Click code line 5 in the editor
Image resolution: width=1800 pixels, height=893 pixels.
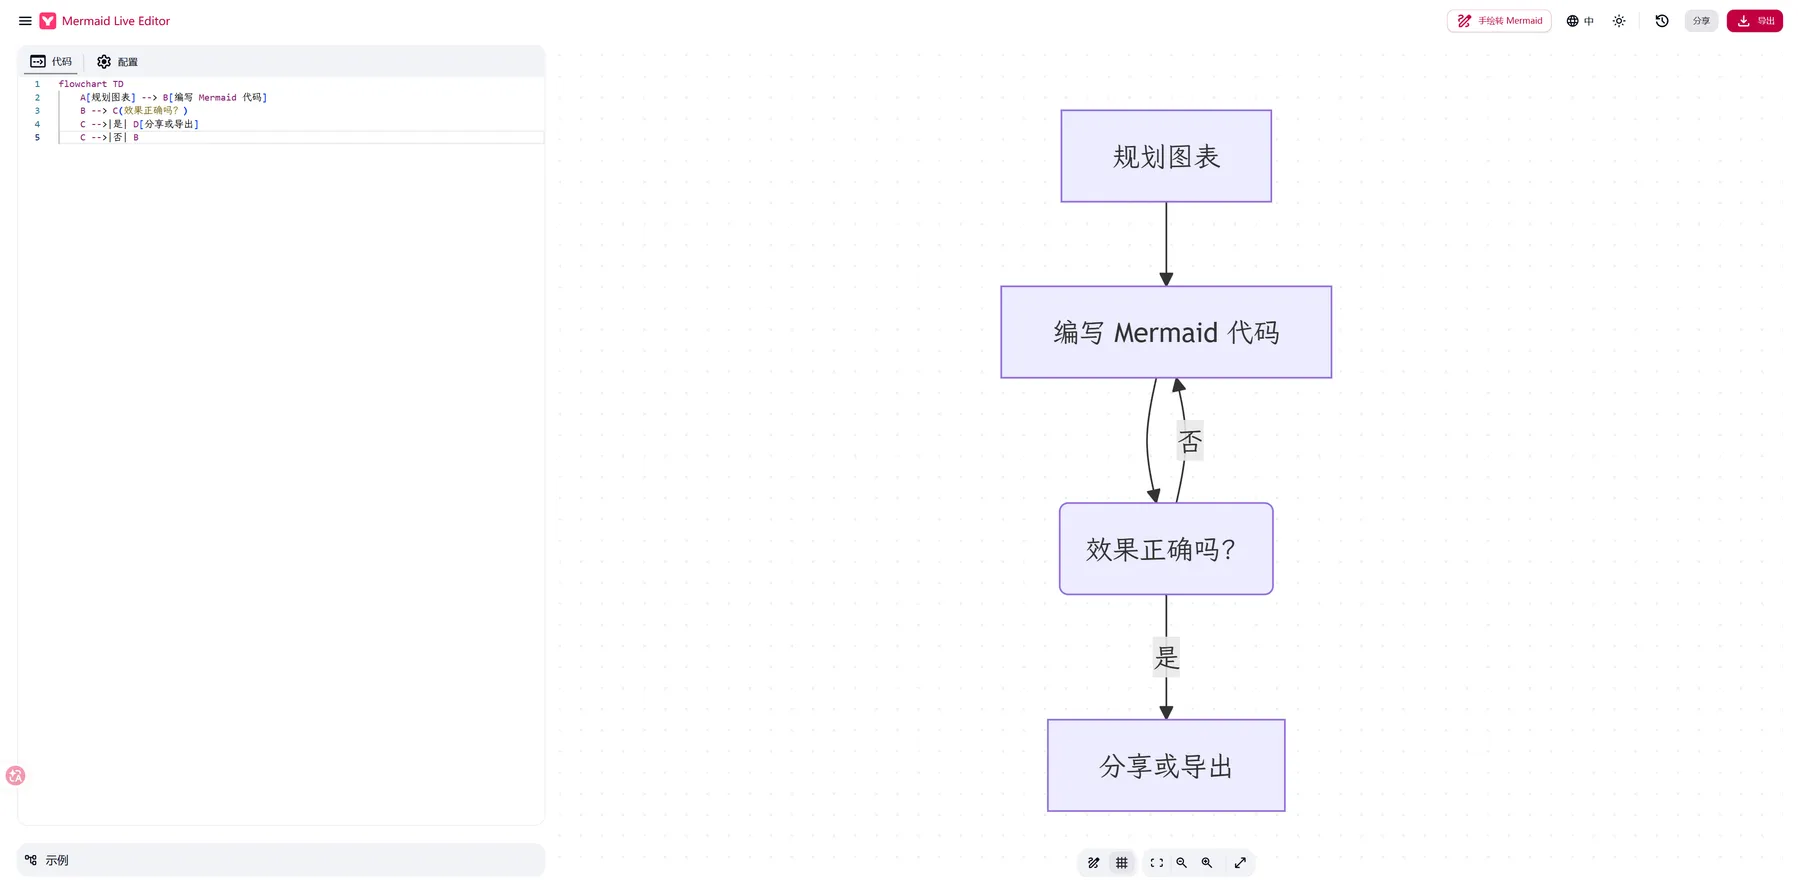(300, 137)
